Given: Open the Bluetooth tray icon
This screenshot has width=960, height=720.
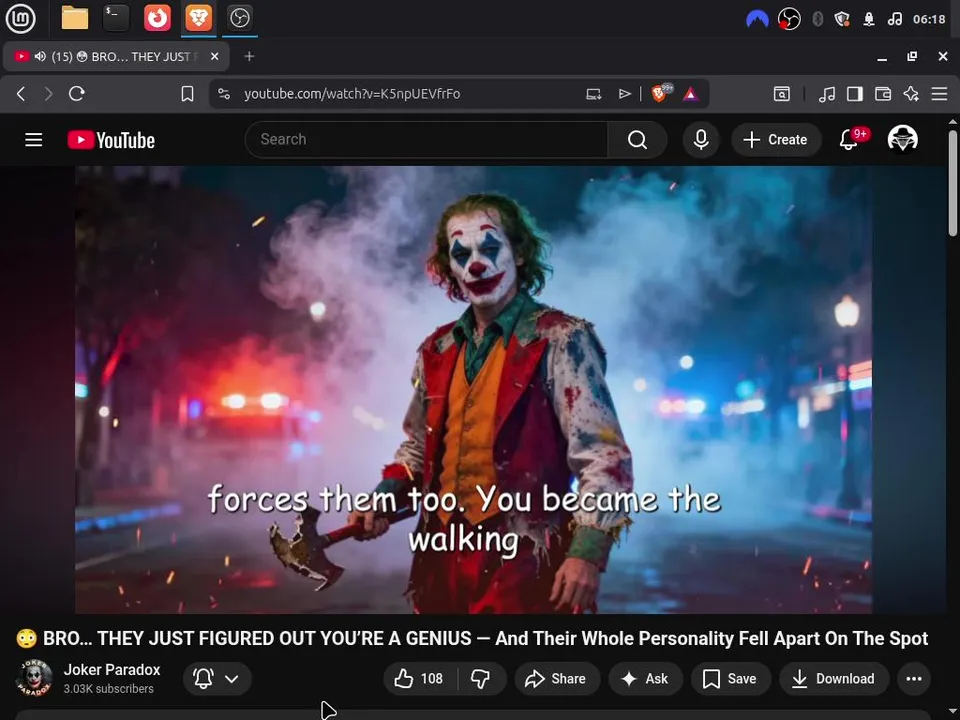Looking at the screenshot, I should tap(817, 19).
